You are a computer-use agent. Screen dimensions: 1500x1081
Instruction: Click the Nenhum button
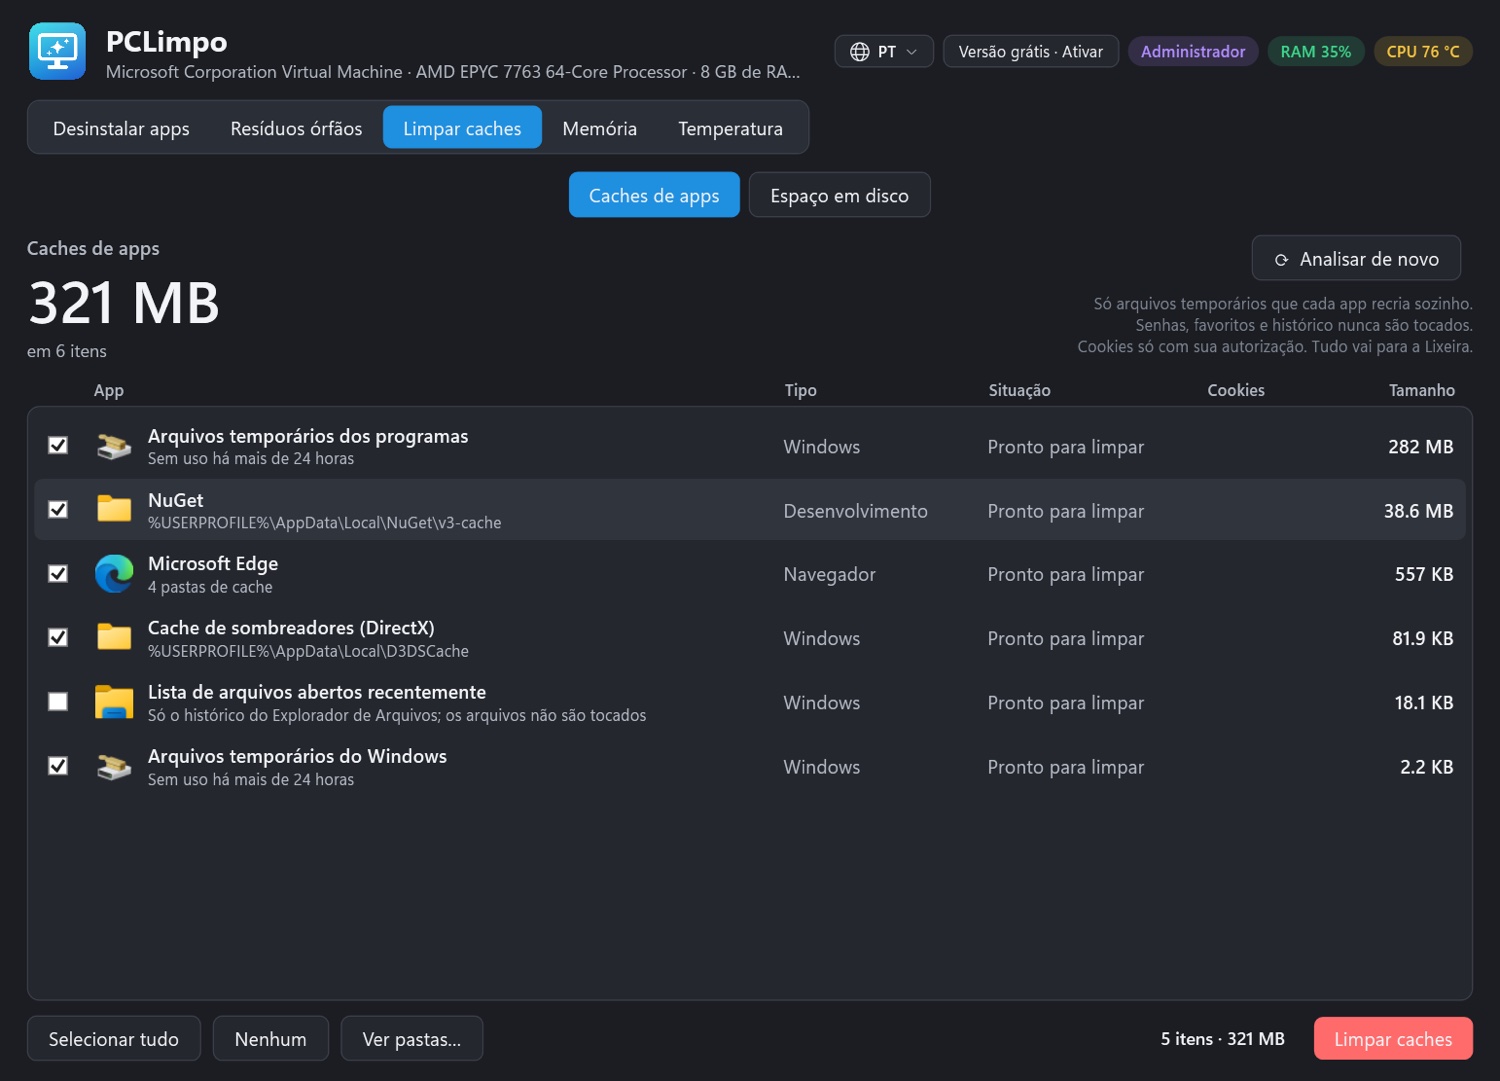click(270, 1039)
